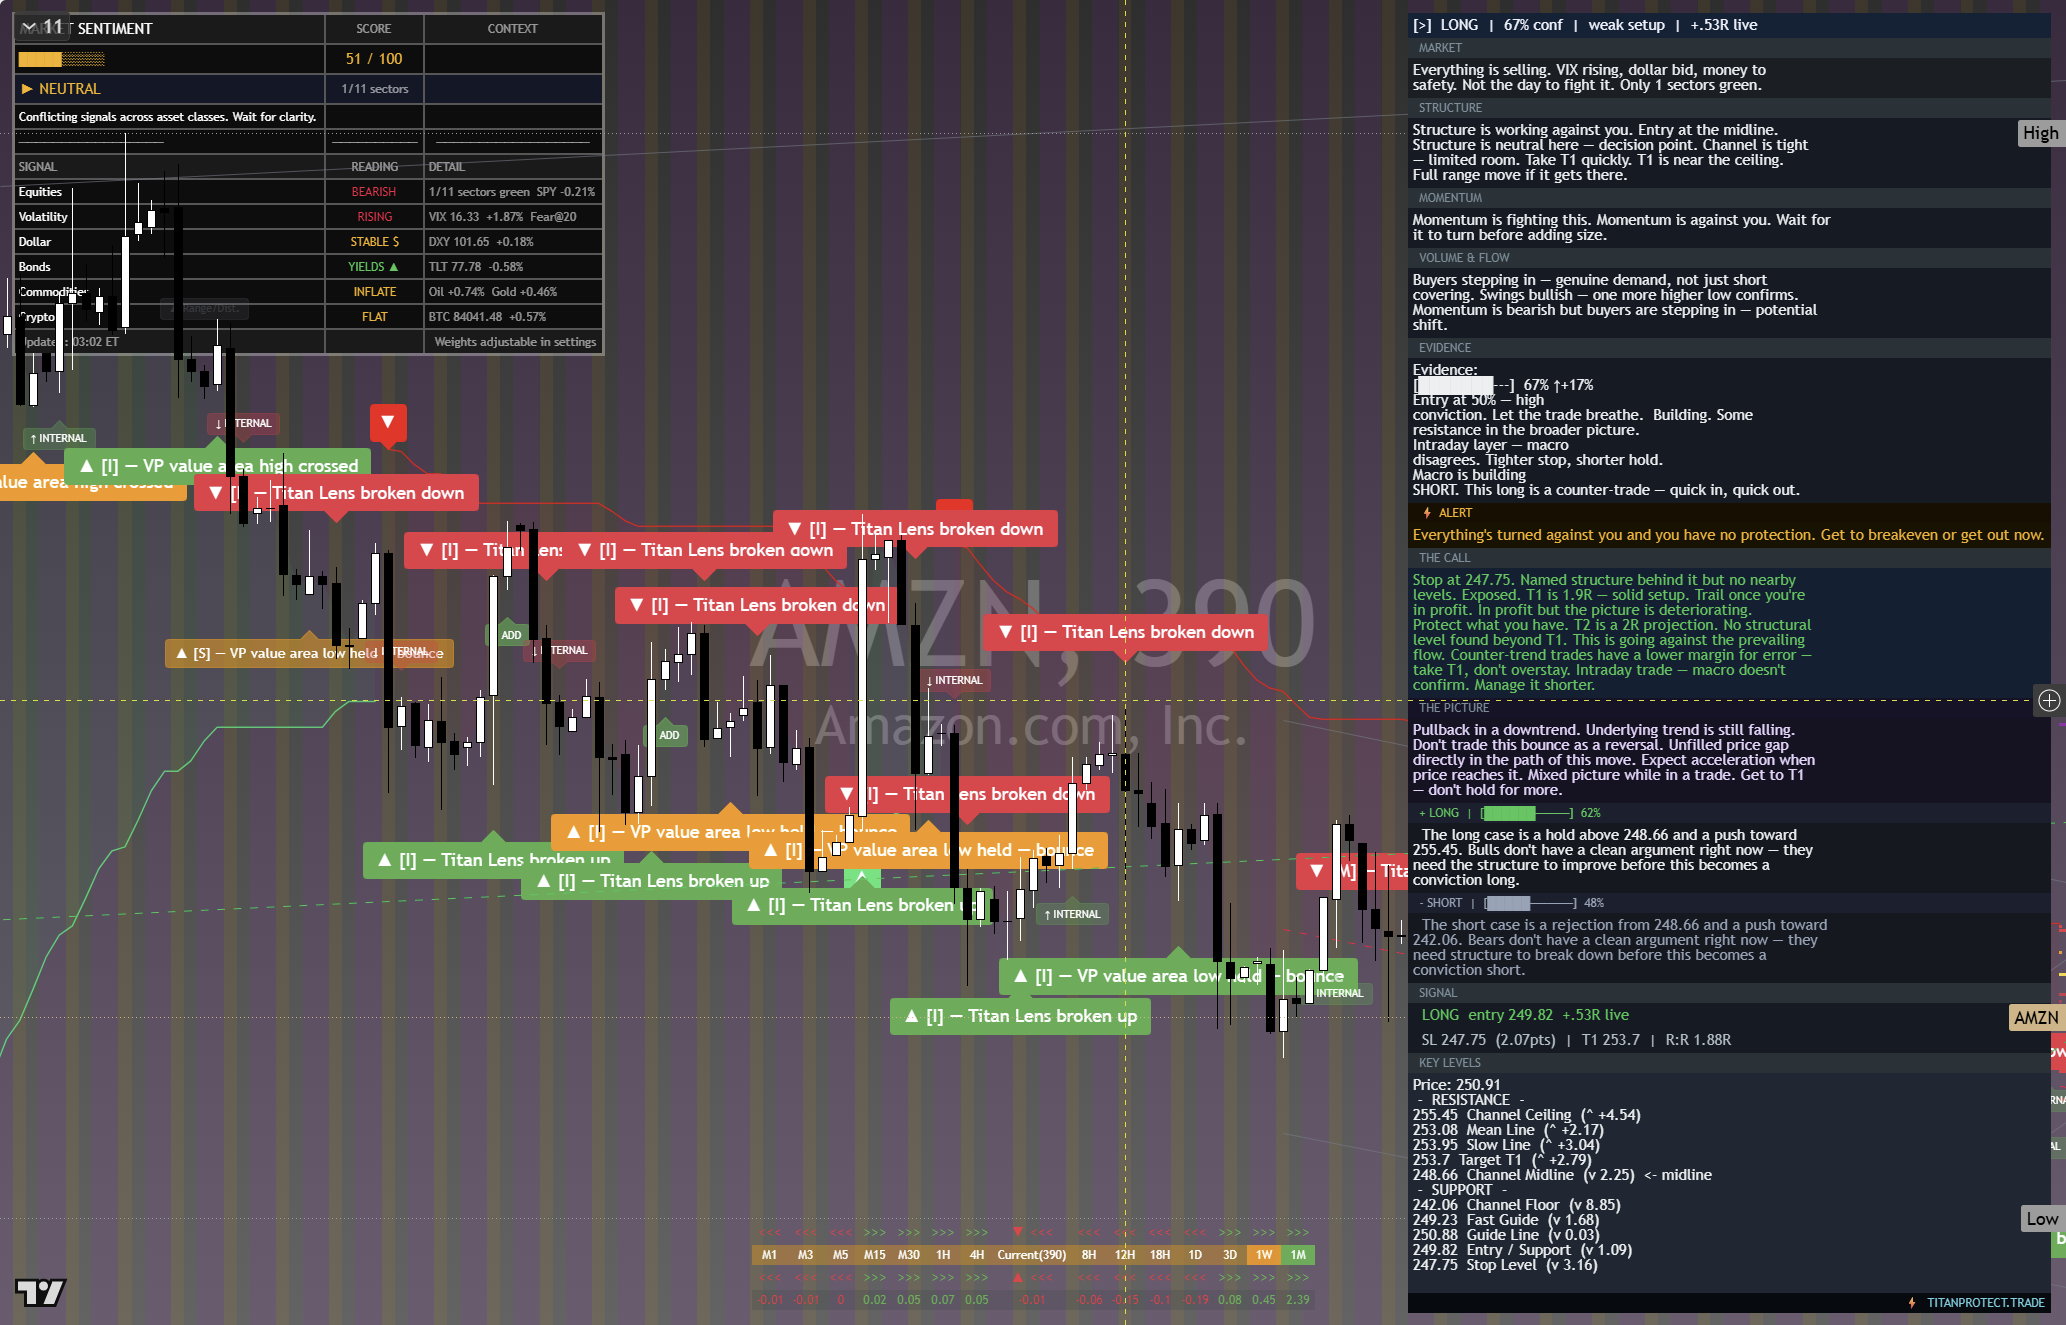Select the Current(390) timeframe cell
Image resolution: width=2066 pixels, height=1325 pixels.
pos(1032,1255)
